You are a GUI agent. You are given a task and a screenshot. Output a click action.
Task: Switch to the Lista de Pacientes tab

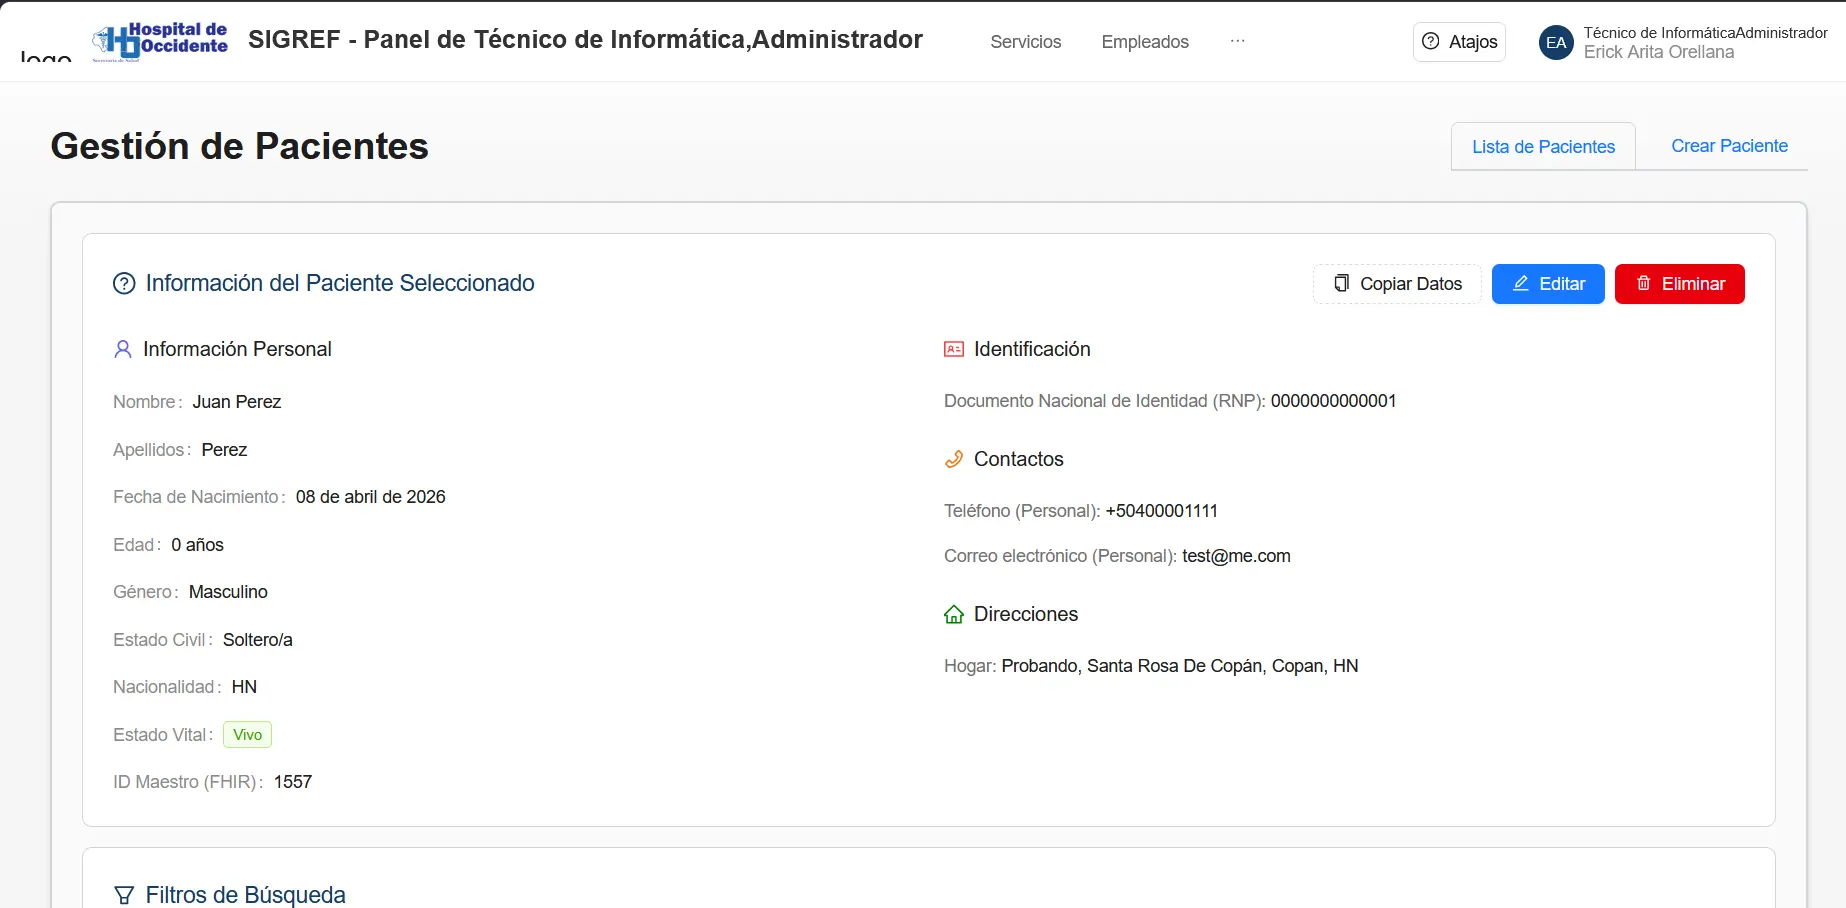pos(1543,147)
